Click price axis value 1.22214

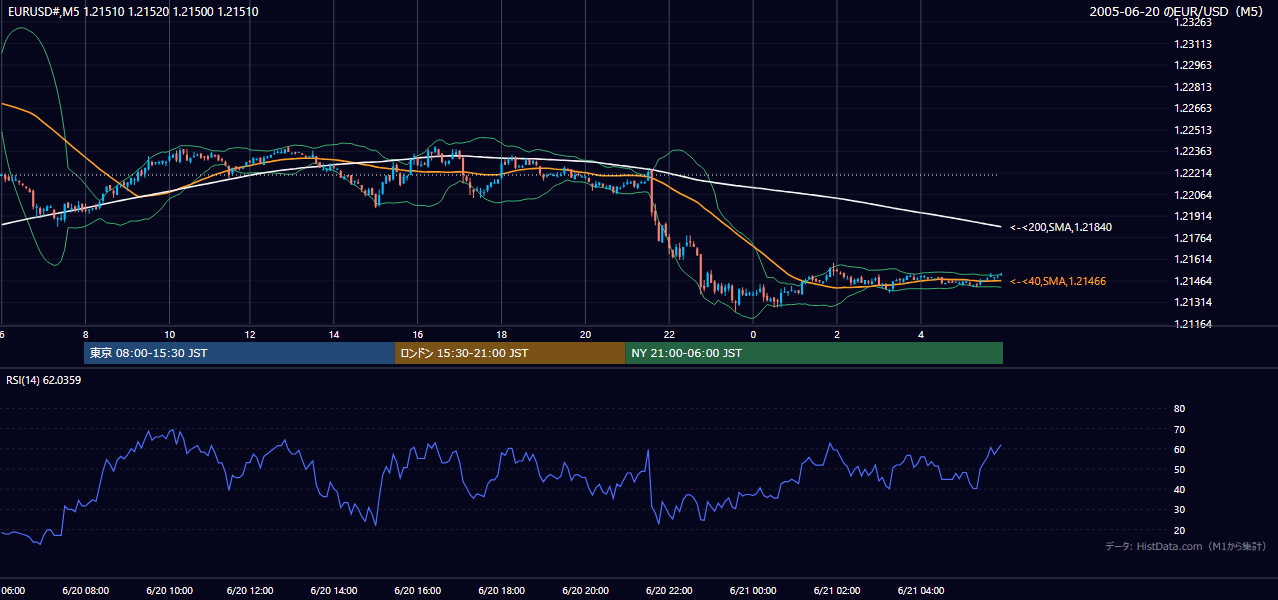(1192, 173)
